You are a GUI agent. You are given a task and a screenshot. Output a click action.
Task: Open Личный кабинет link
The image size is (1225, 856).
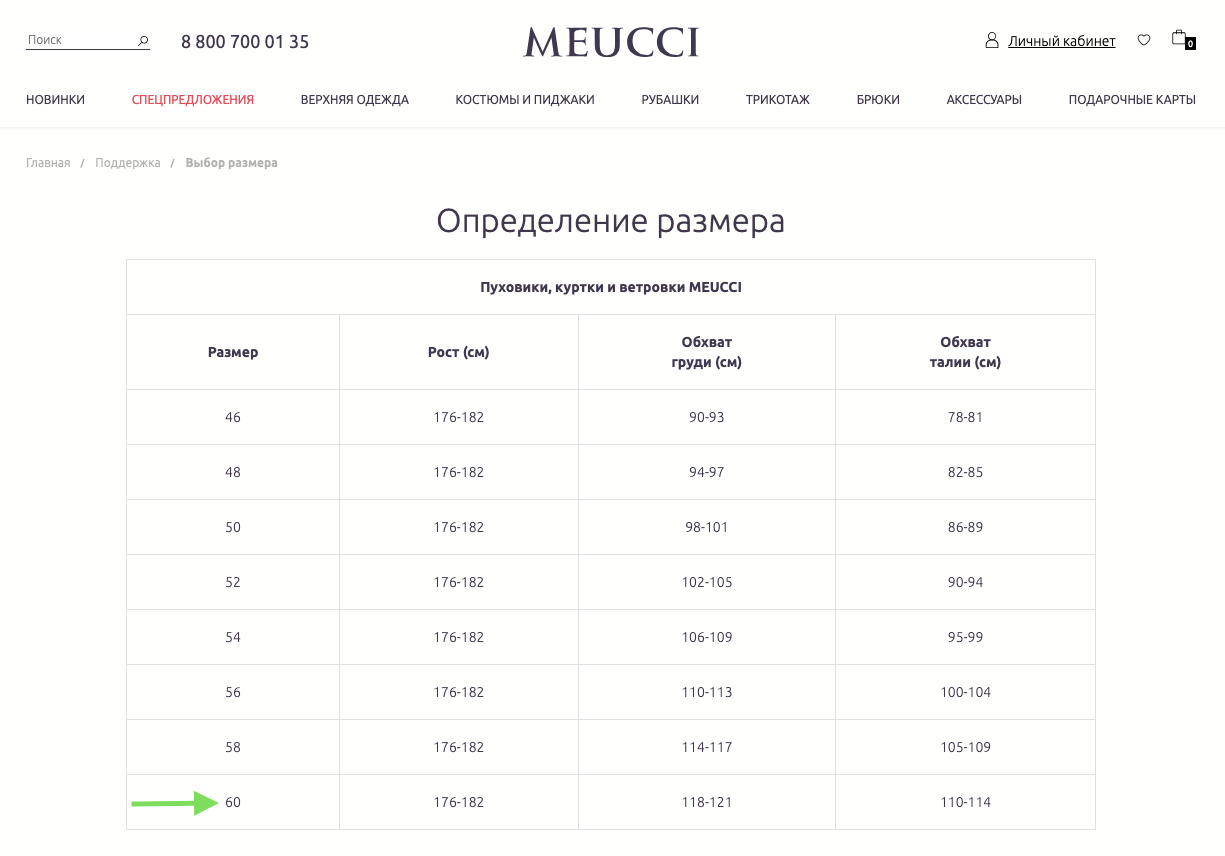tap(1061, 41)
